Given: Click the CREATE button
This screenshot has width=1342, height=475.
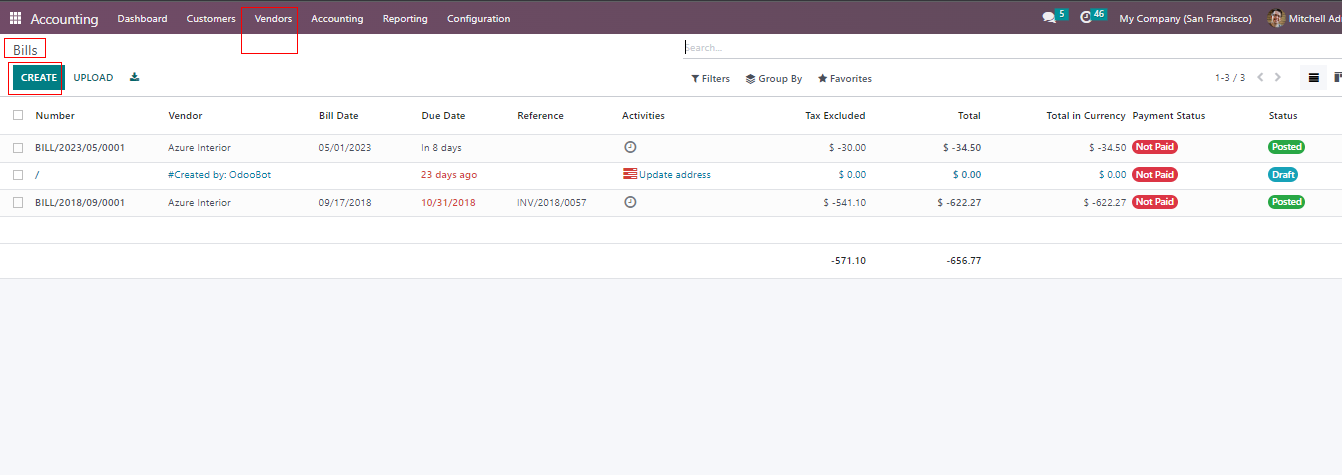Looking at the screenshot, I should click(39, 78).
